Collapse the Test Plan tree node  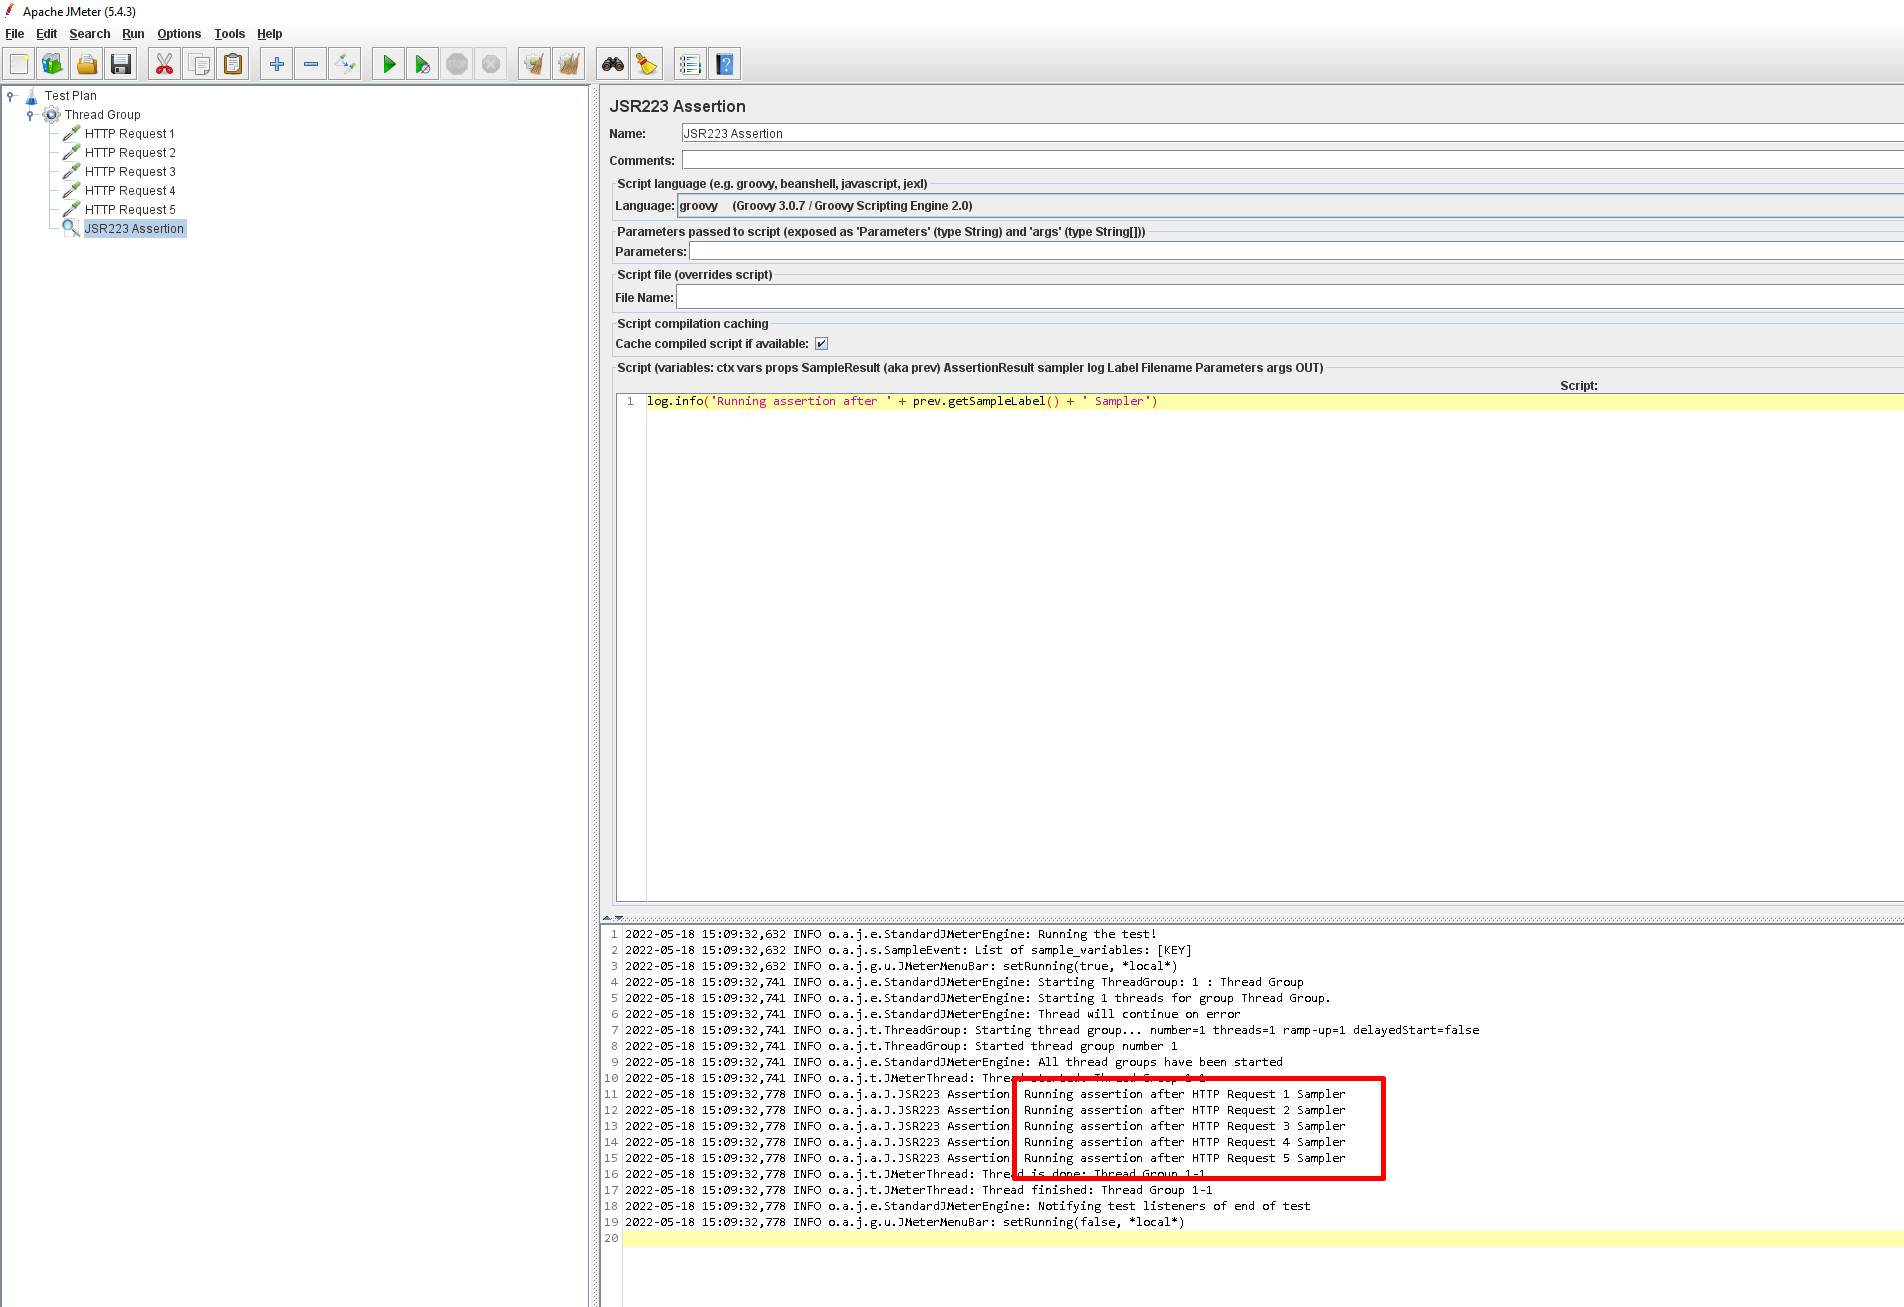(x=11, y=96)
